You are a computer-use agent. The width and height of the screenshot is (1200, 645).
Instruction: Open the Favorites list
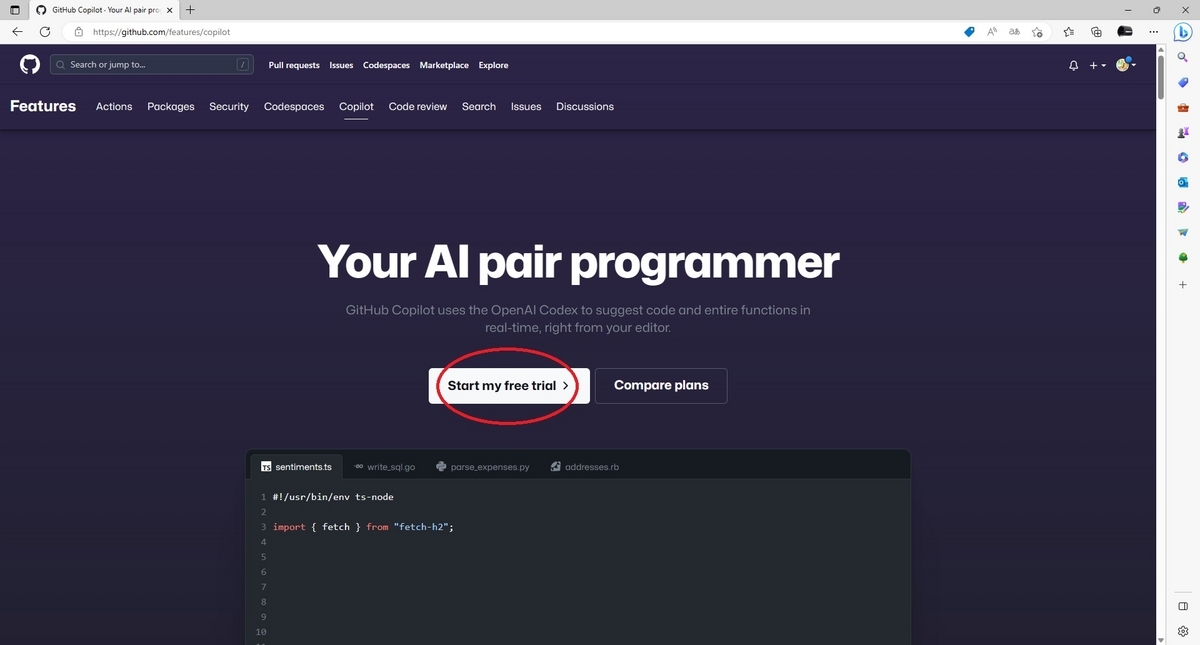(1070, 32)
